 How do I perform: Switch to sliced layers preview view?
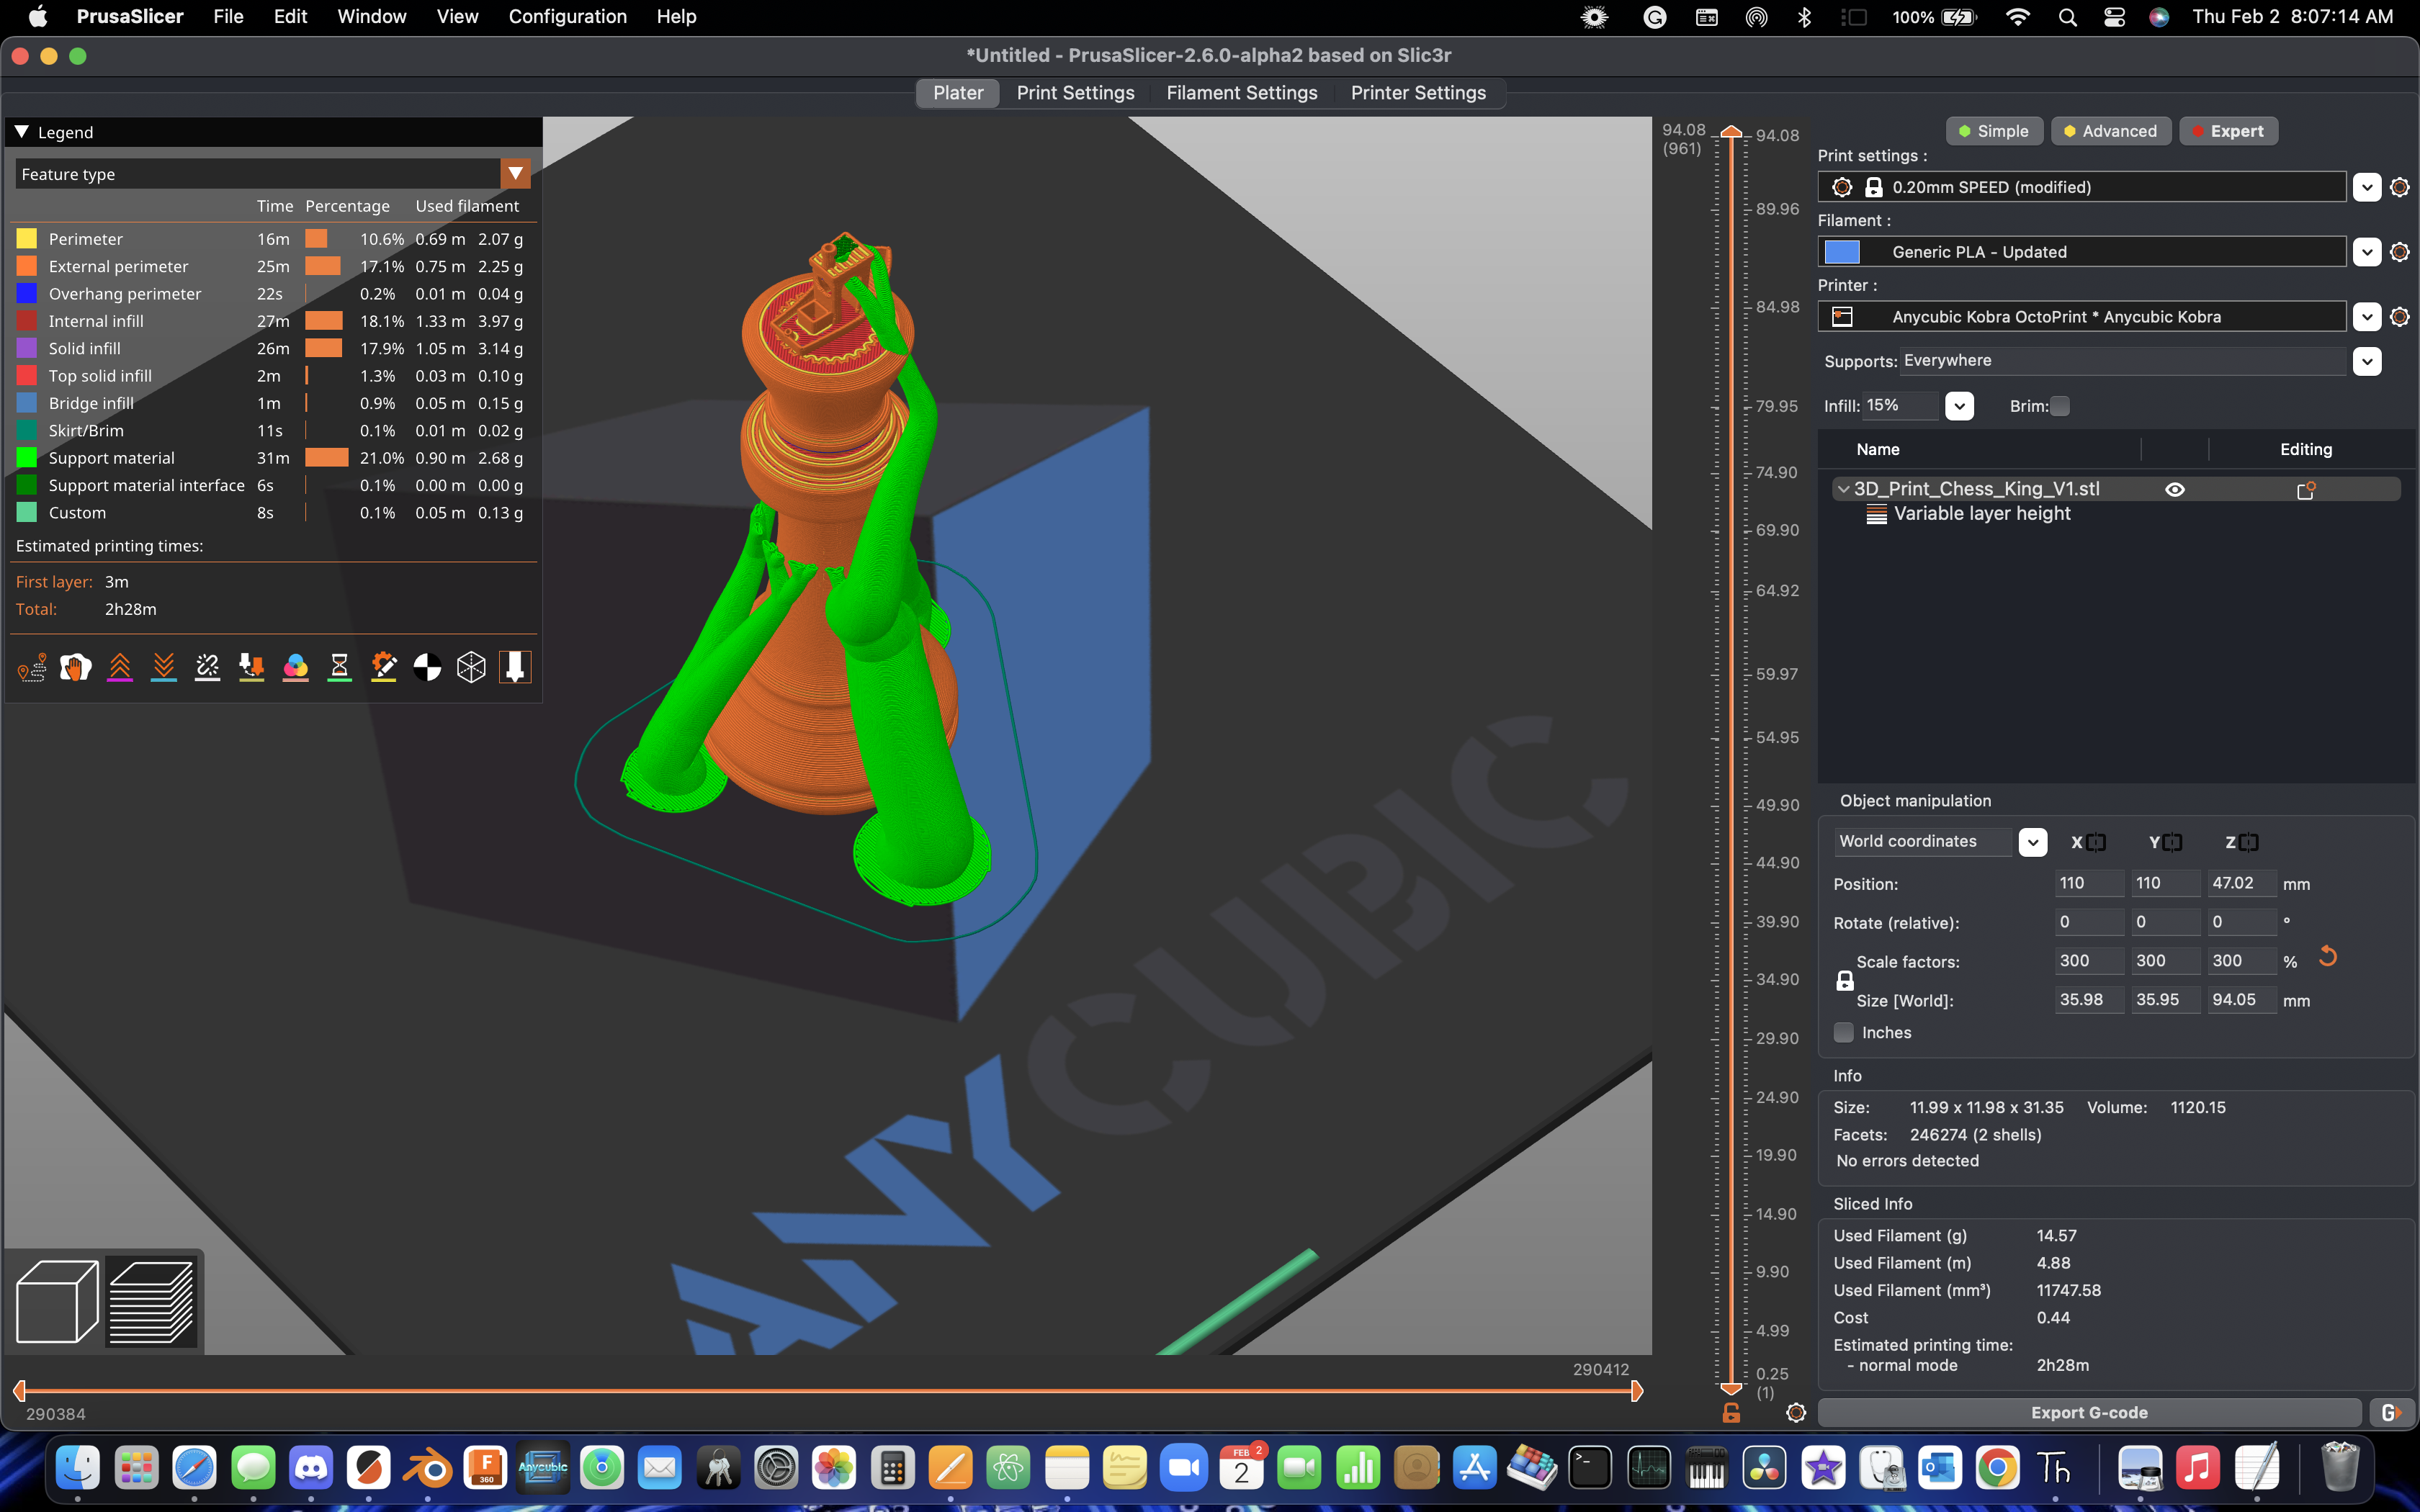click(151, 1301)
